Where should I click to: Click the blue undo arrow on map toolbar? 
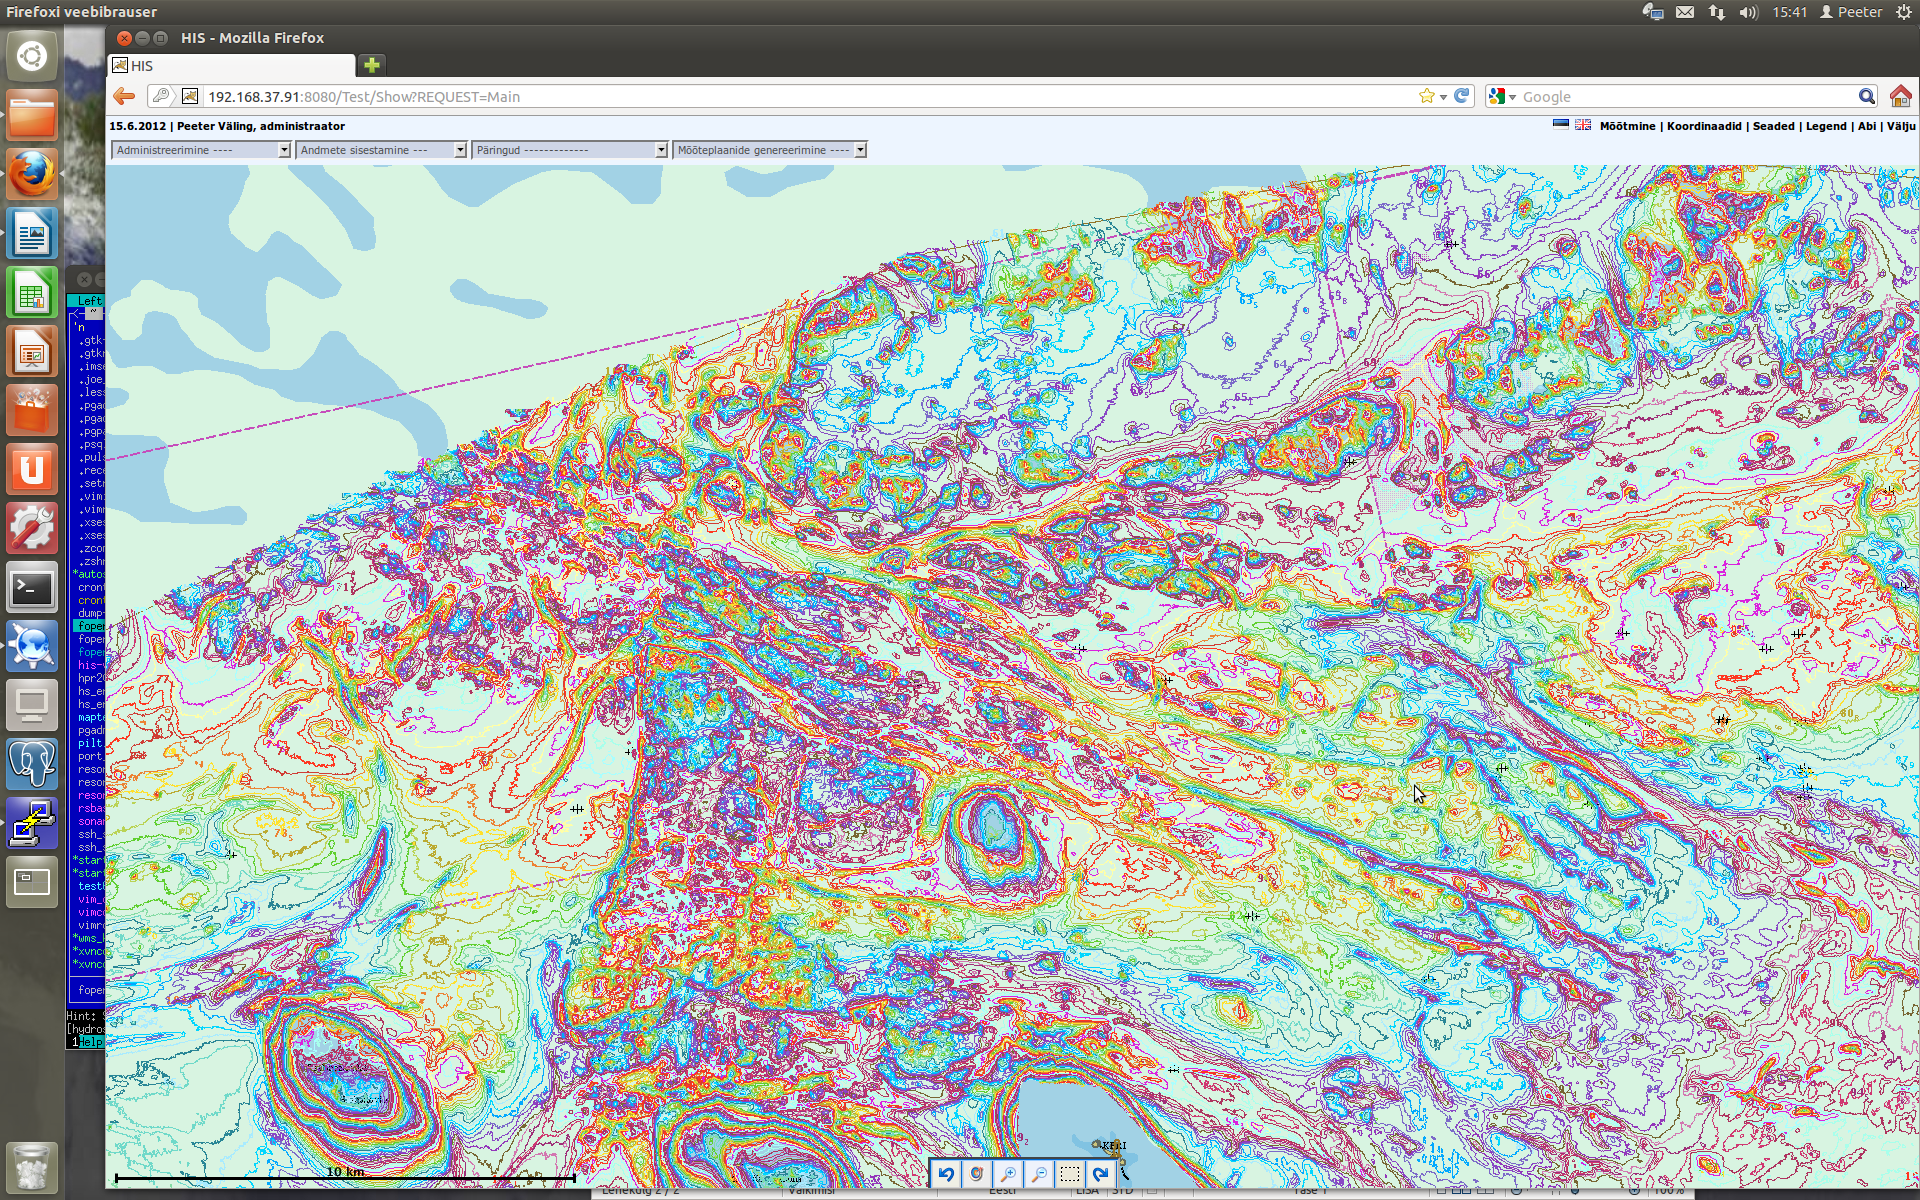pos(946,1174)
